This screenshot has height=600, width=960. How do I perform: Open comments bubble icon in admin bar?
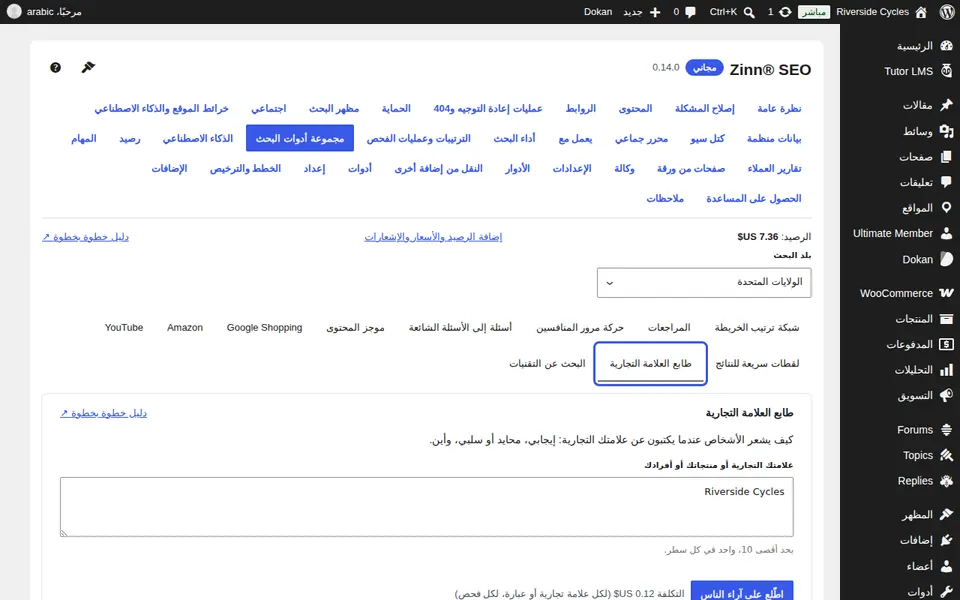pyautogui.click(x=691, y=12)
